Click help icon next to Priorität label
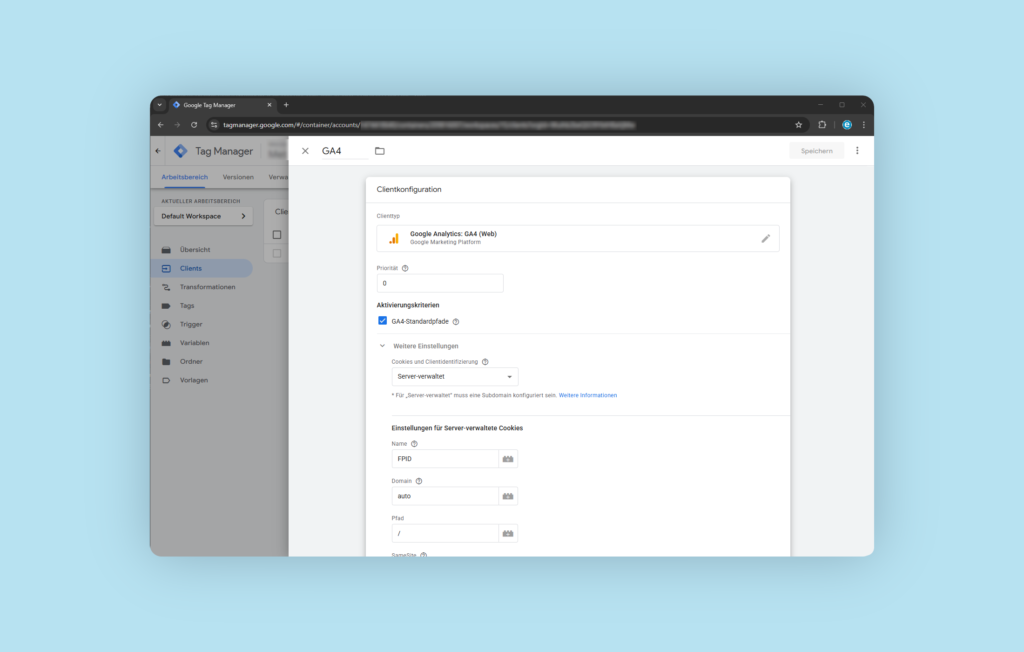The height and width of the screenshot is (652, 1024). tap(405, 268)
